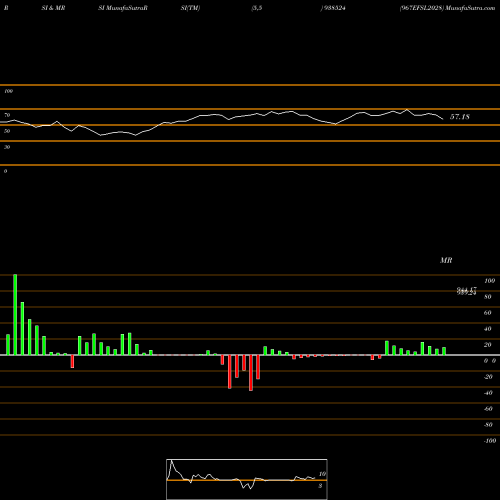The image size is (500, 500).
Task: Click the 'SI(TM)' header text
Action: point(190,8)
